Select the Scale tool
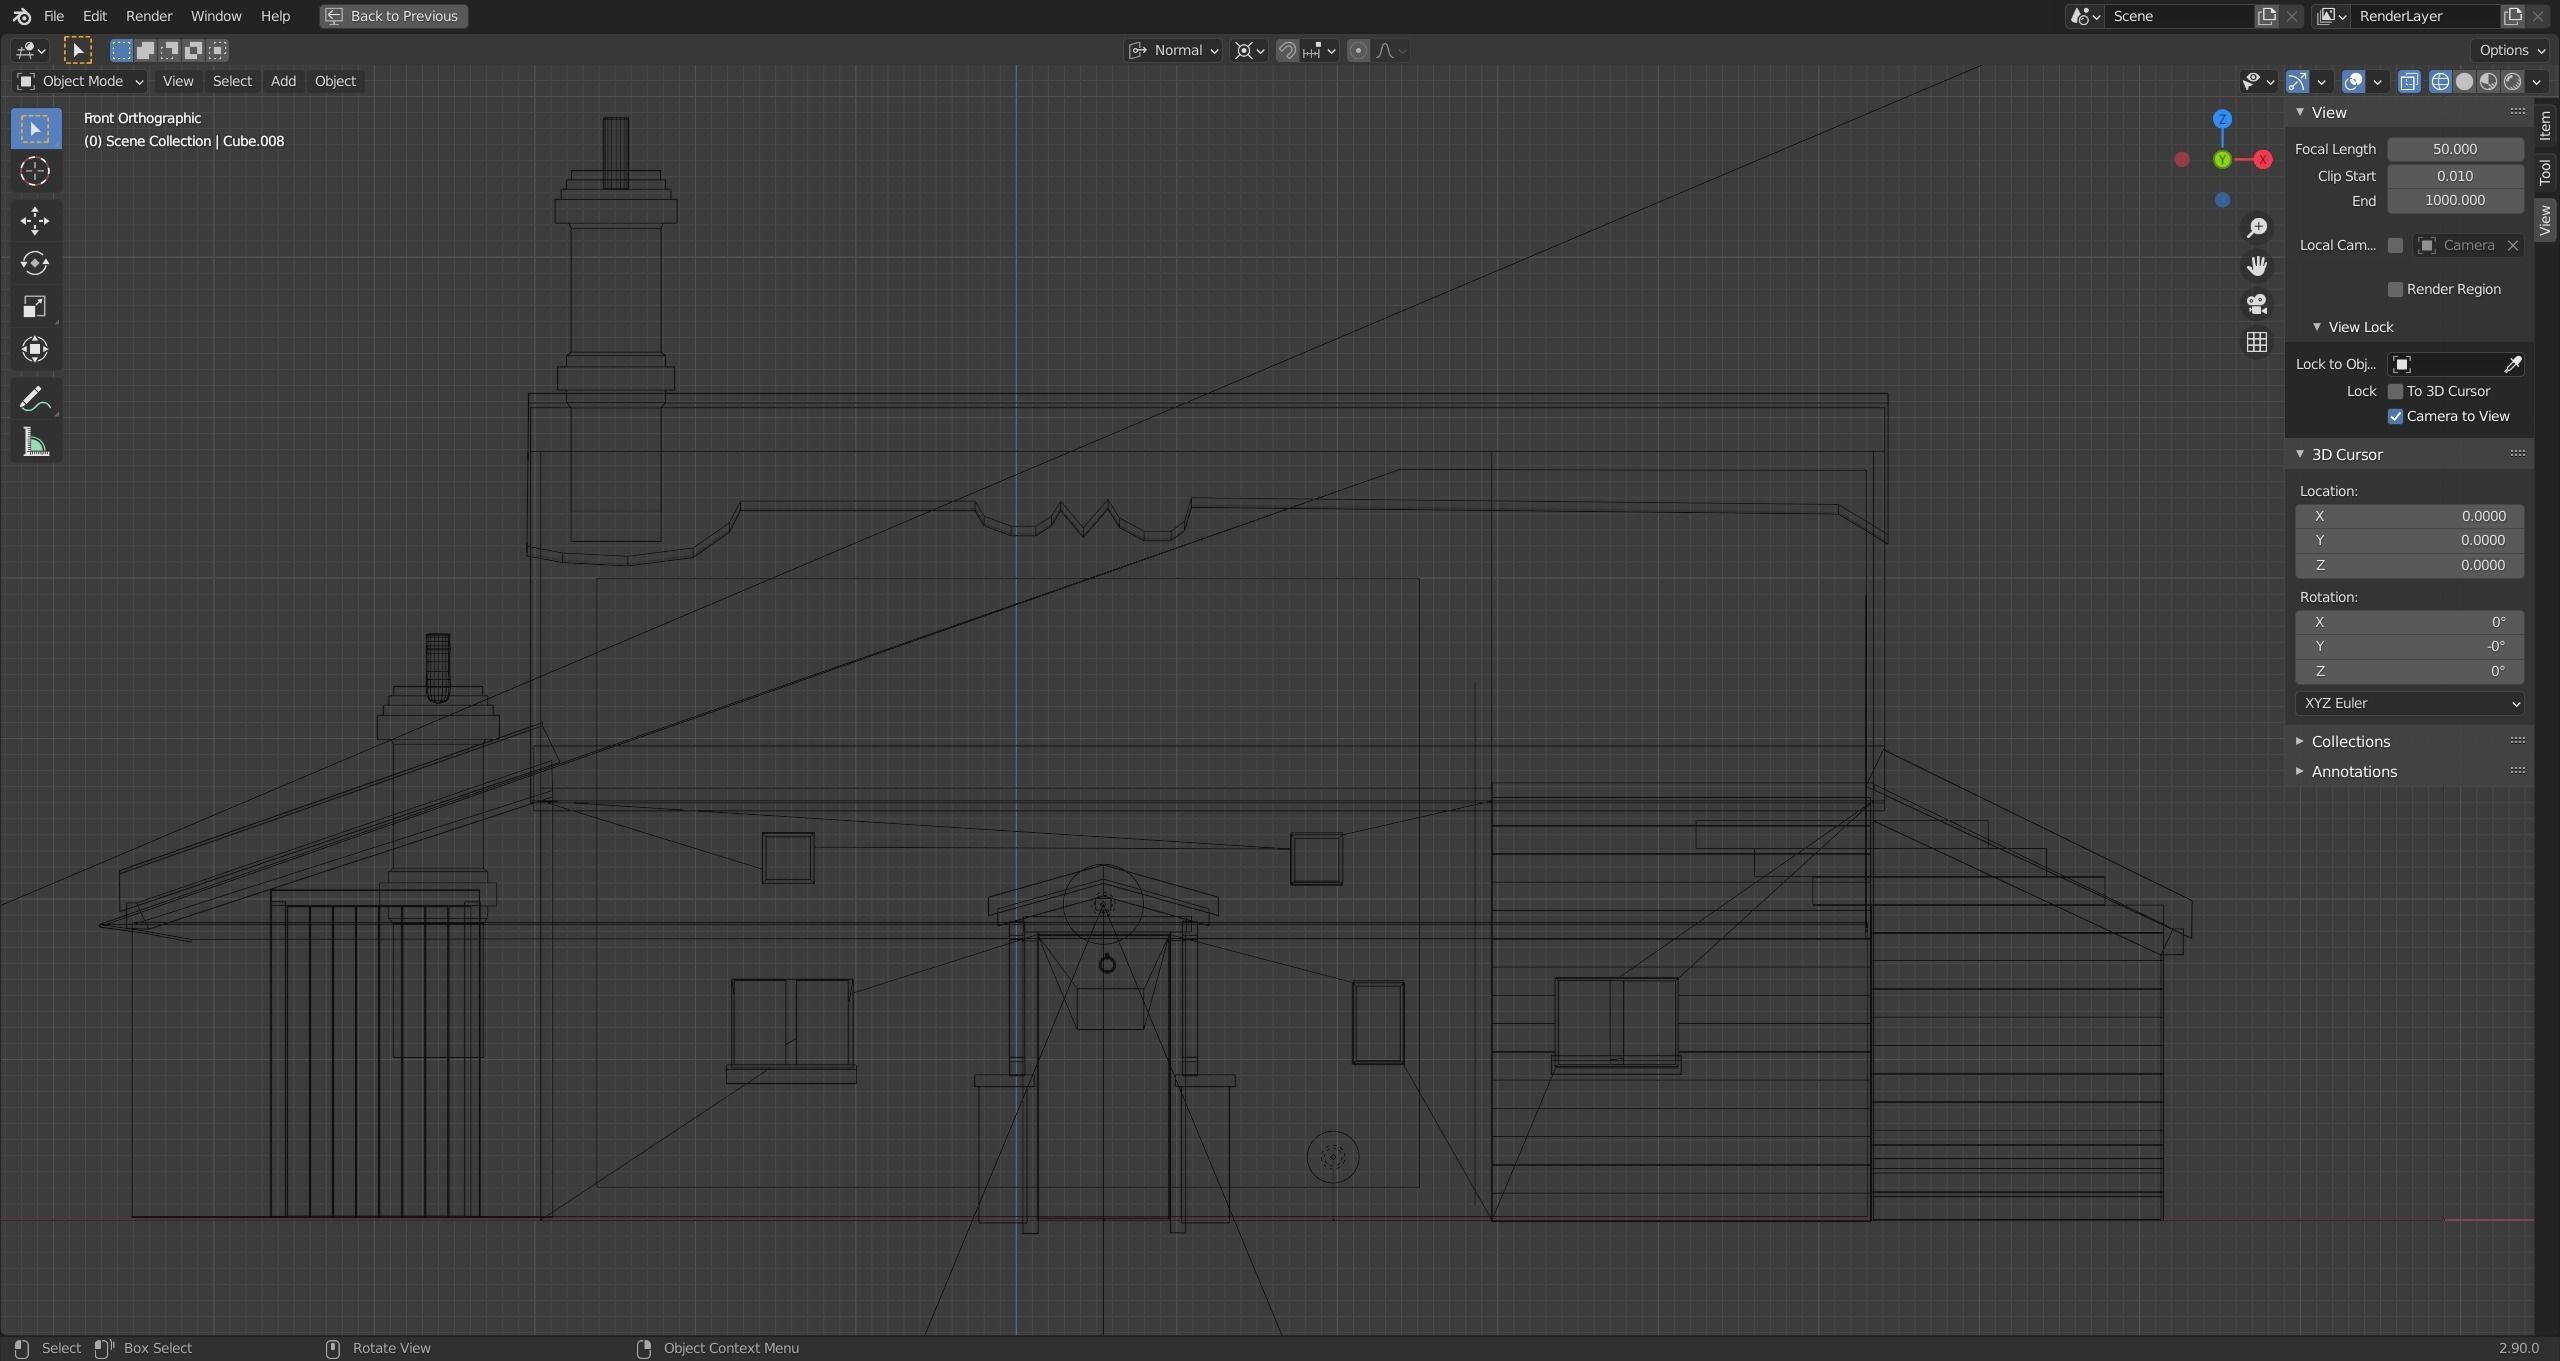Image resolution: width=2560 pixels, height=1361 pixels. [x=35, y=306]
